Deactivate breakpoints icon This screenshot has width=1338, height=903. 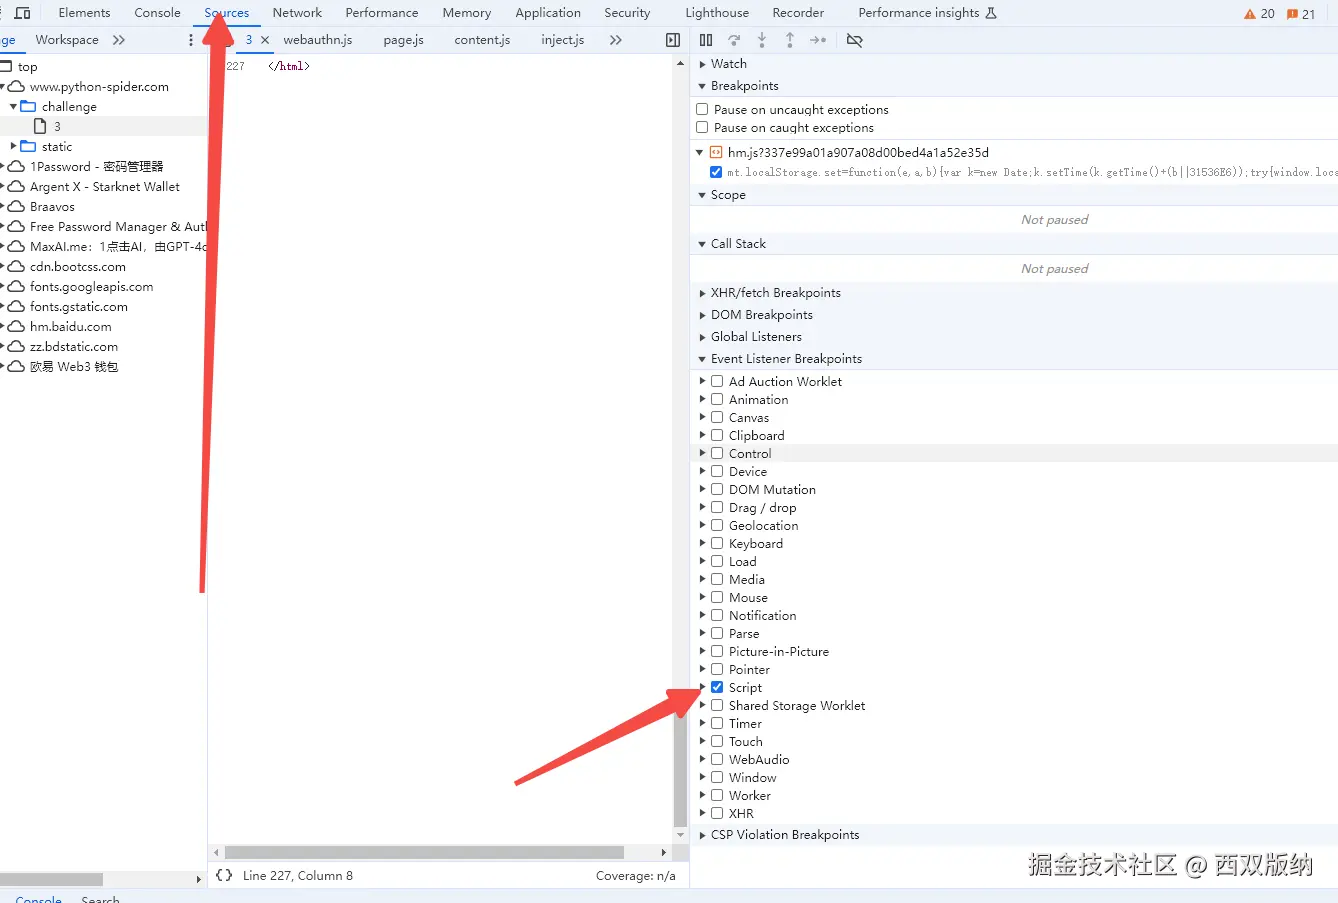point(854,40)
